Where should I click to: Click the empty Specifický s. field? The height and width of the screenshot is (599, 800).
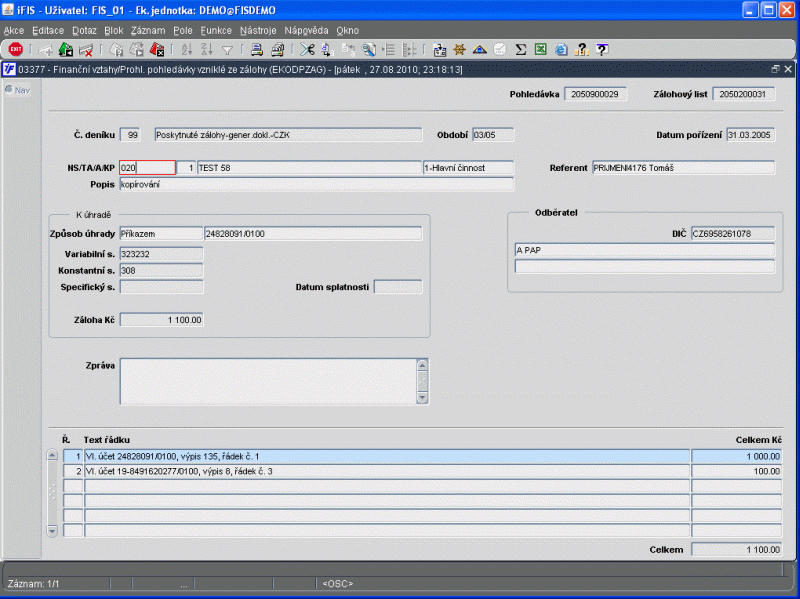click(x=161, y=287)
